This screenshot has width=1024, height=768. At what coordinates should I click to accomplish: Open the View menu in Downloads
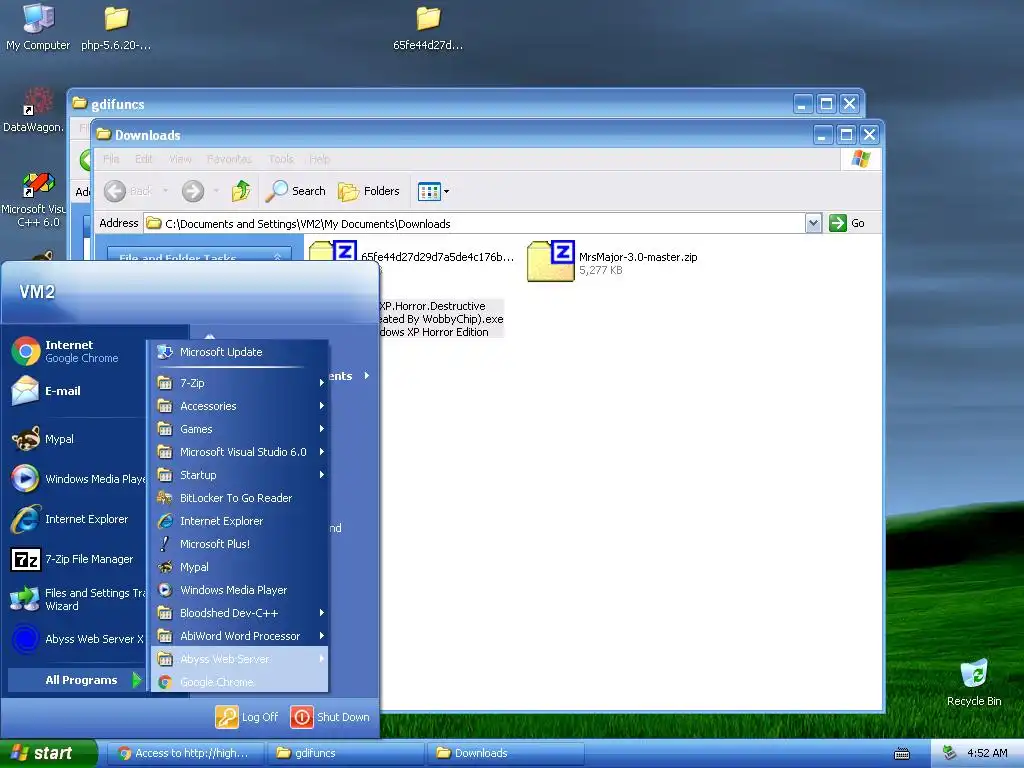tap(180, 159)
